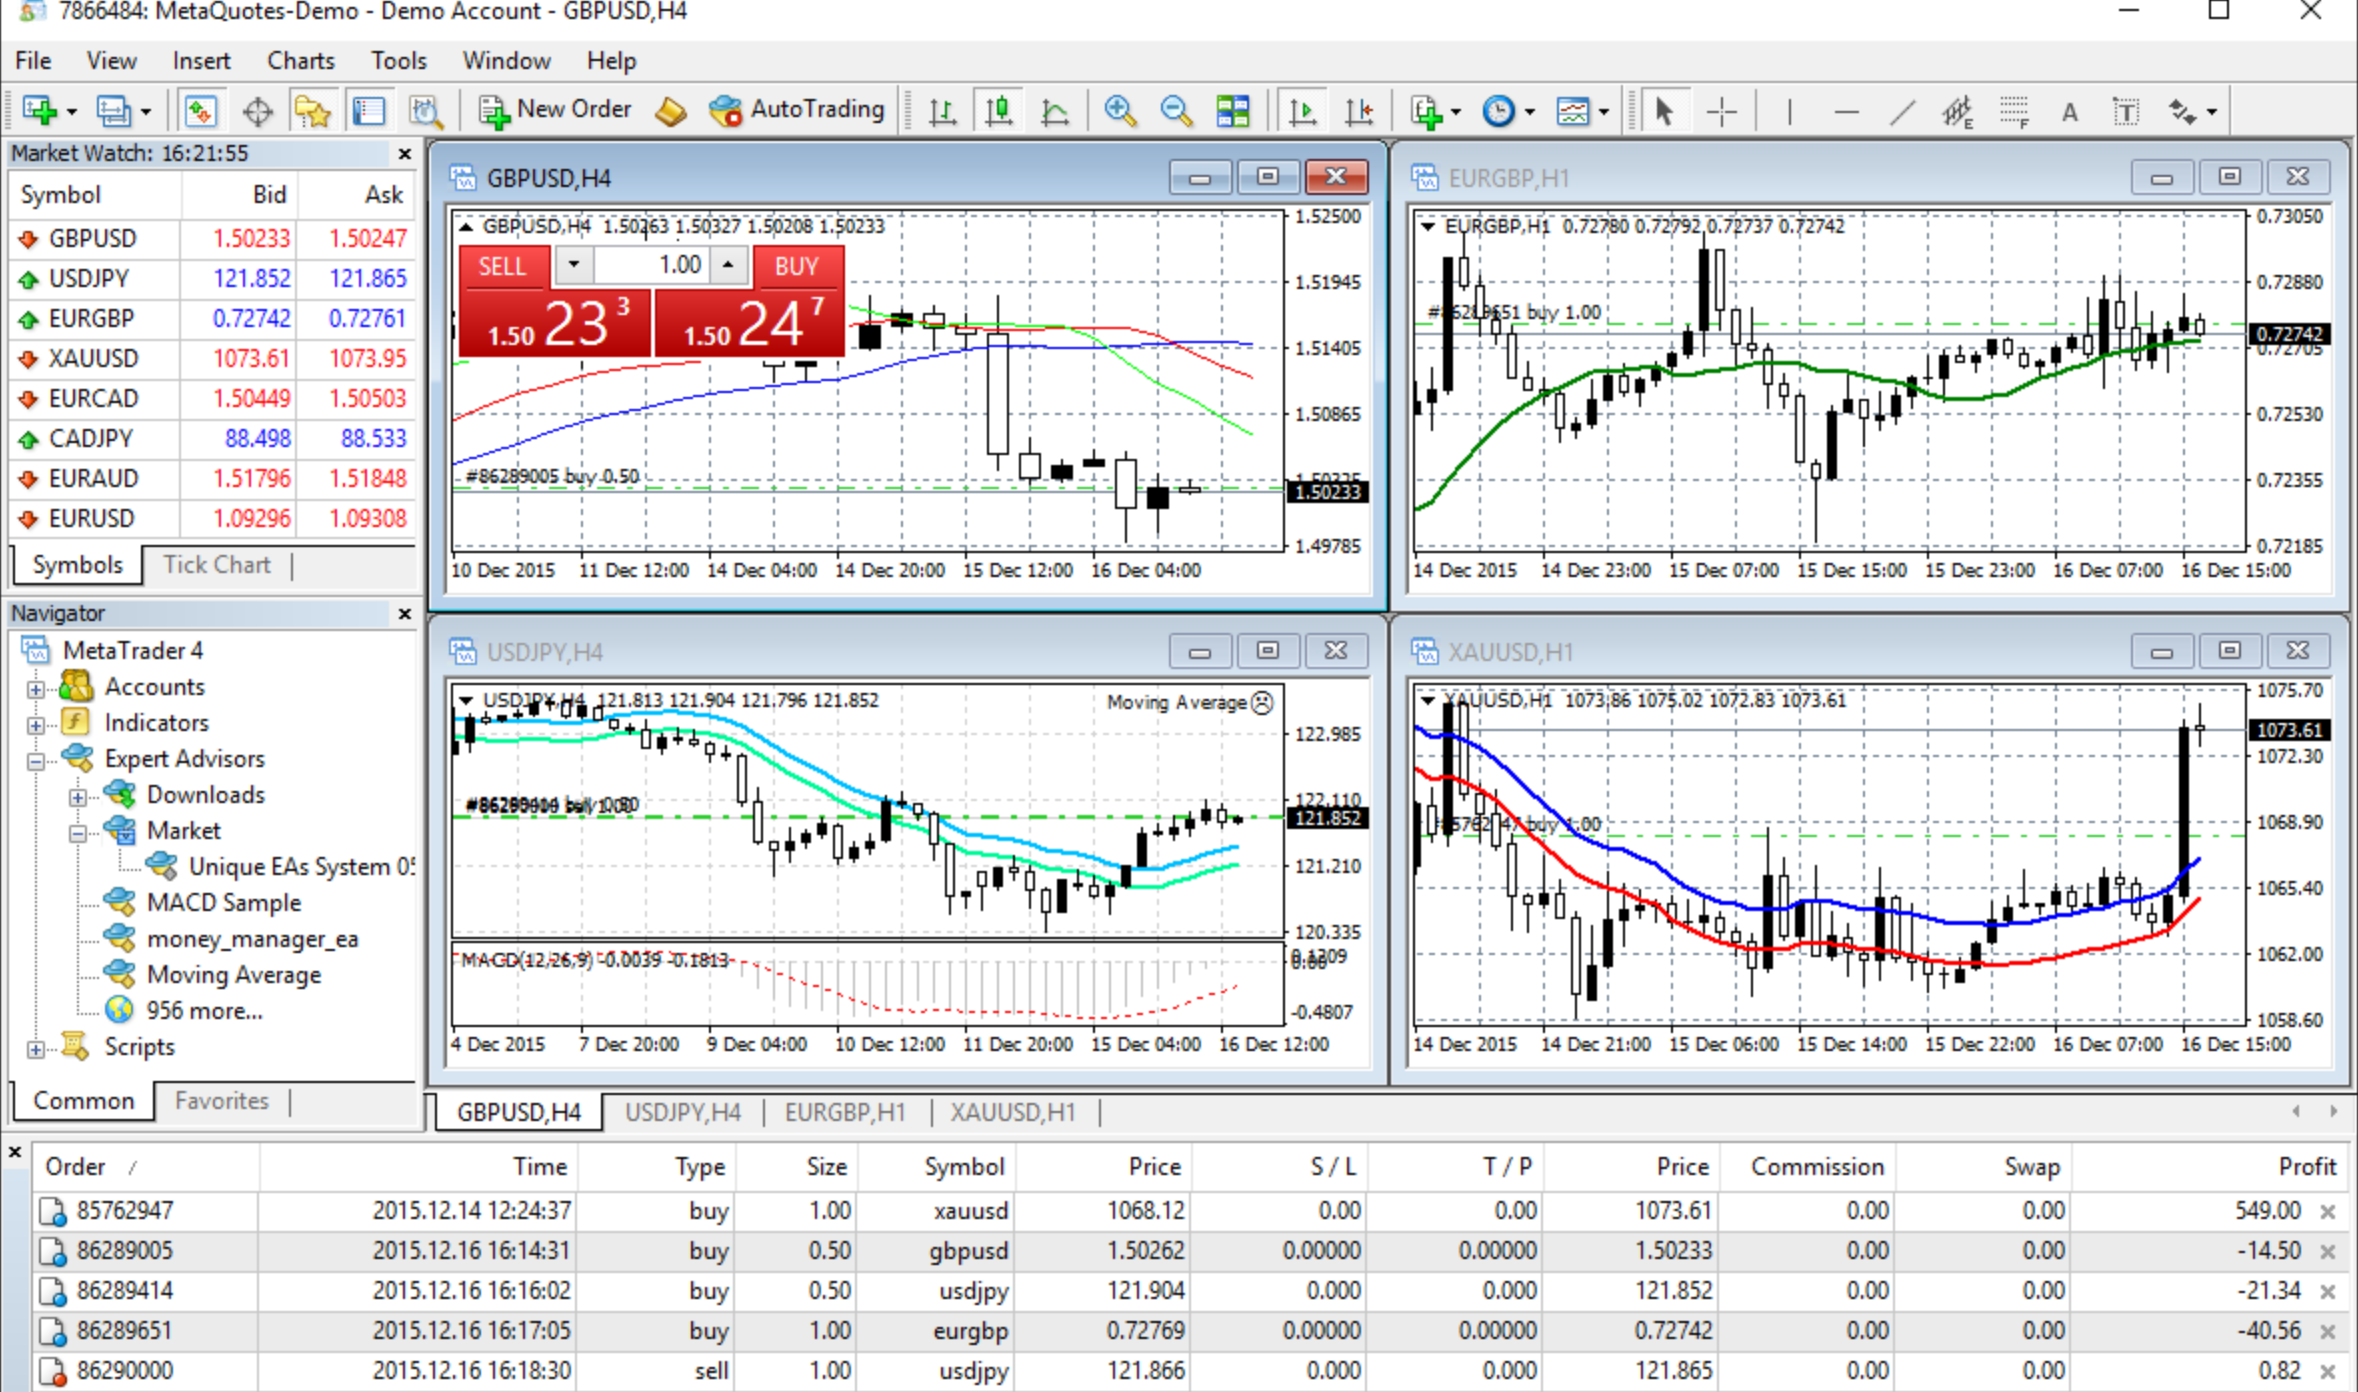Select the Equidistant Channel tool
The image size is (2358, 1392).
coord(1957,111)
